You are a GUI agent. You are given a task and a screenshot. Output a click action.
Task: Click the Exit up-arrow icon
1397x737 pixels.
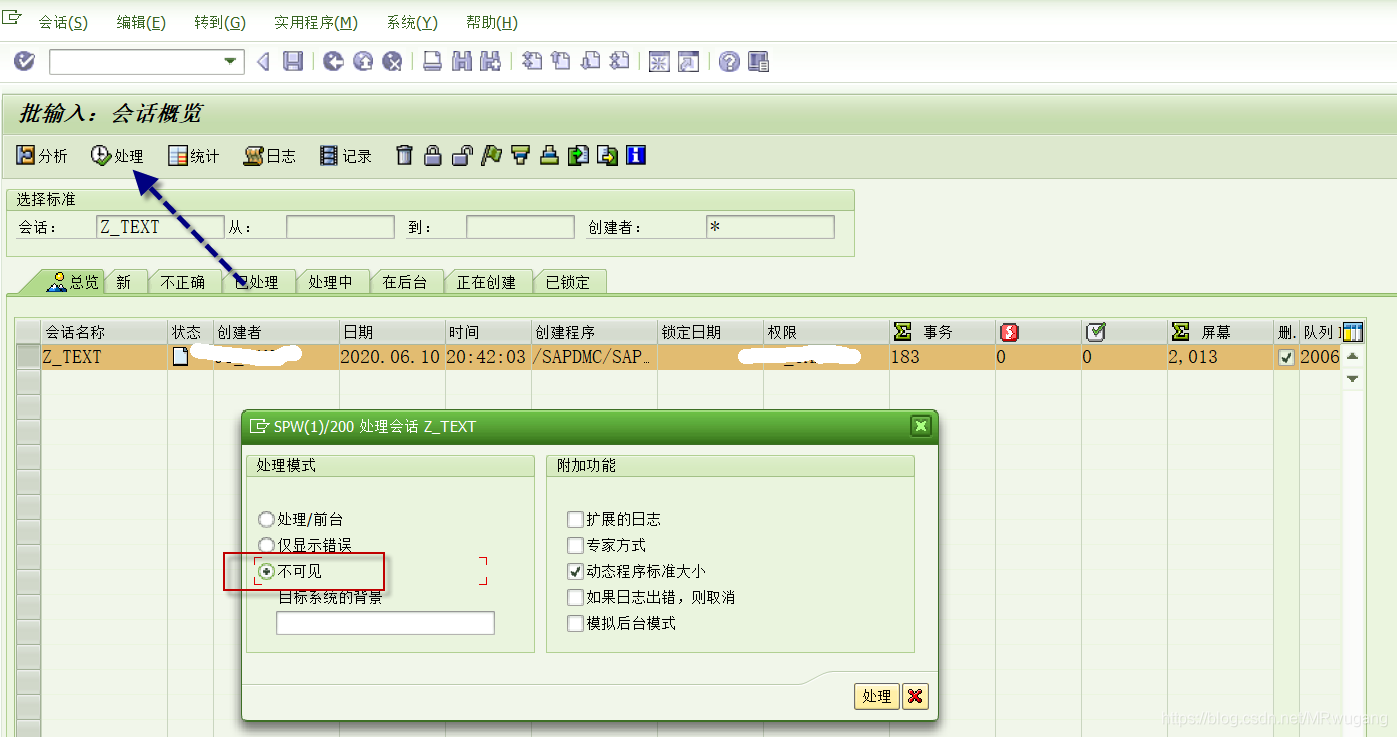363,62
